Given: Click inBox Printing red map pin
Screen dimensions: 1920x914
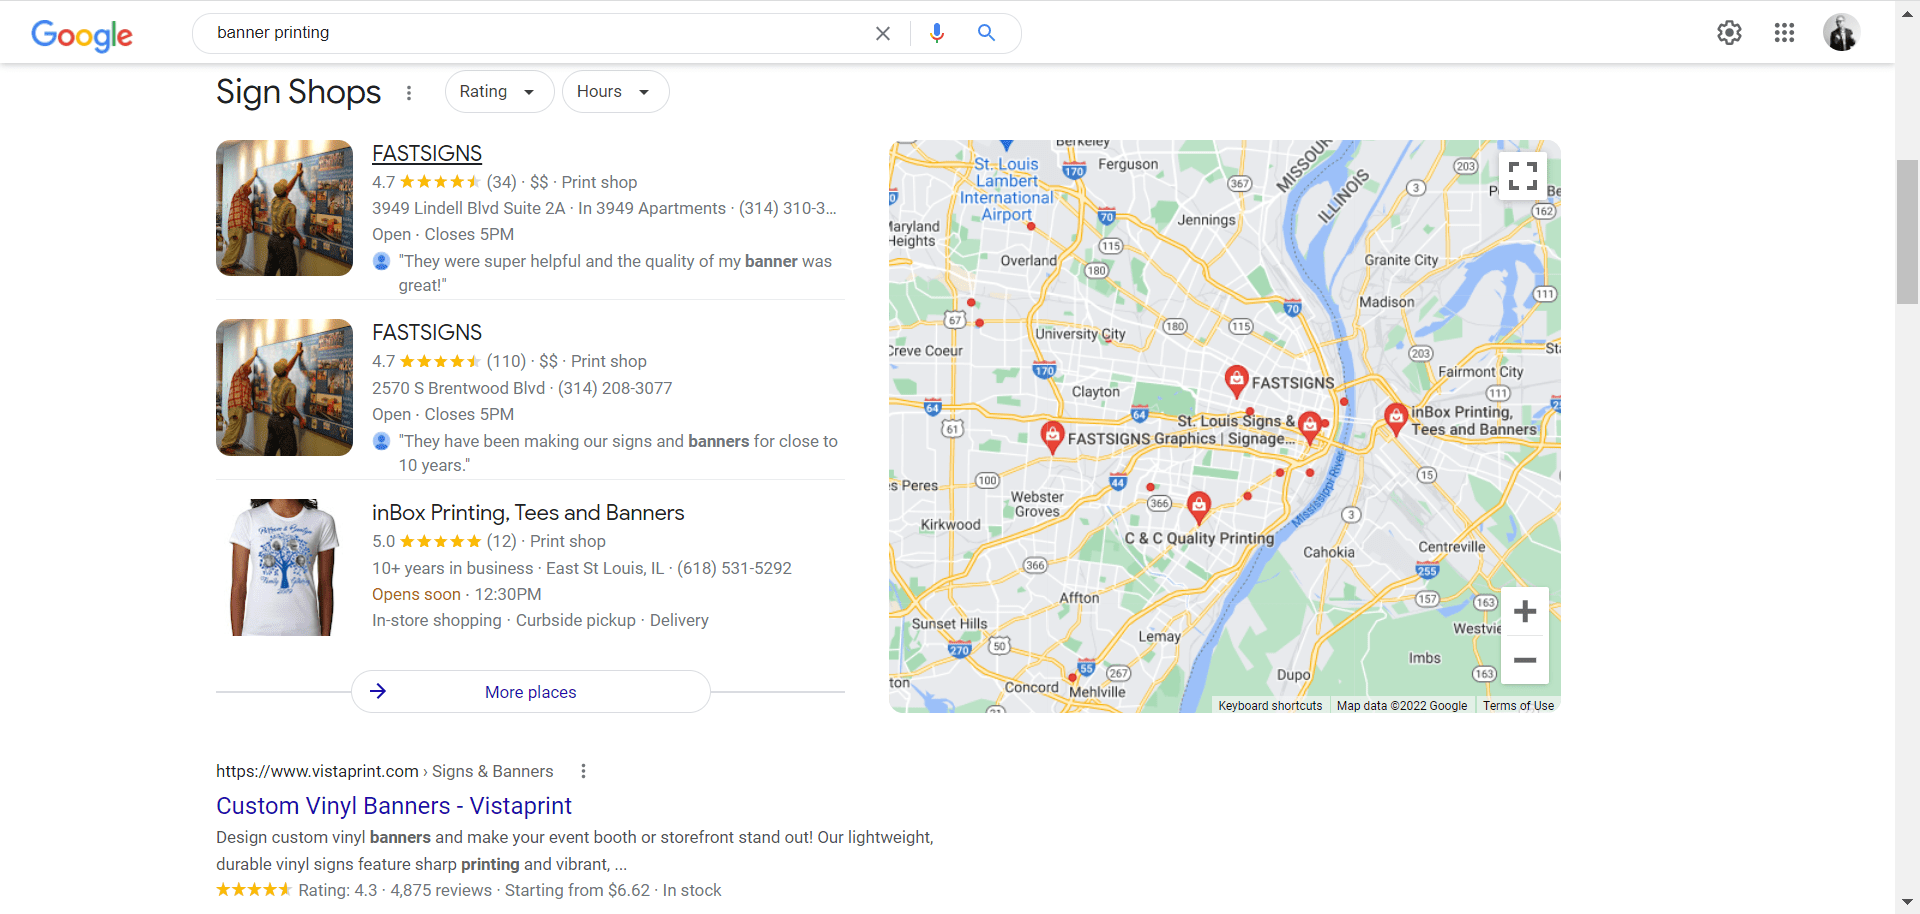Looking at the screenshot, I should (x=1396, y=419).
